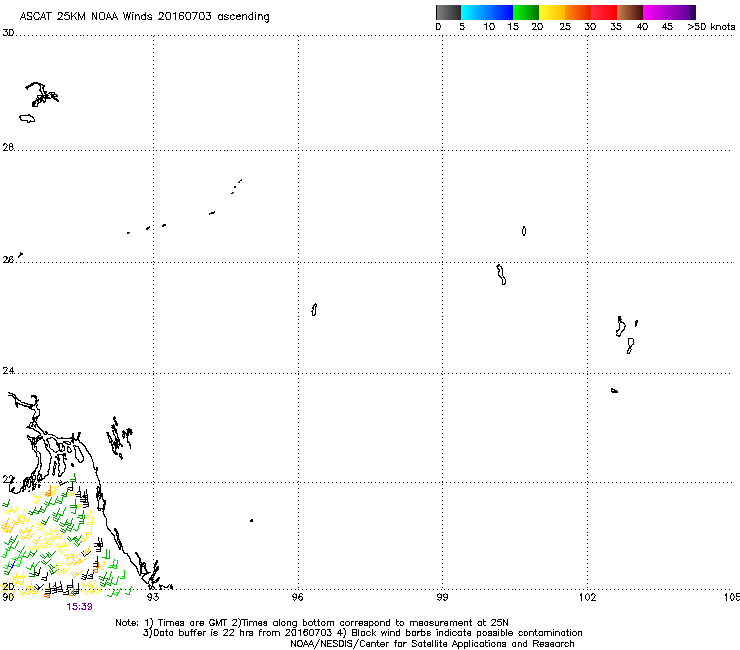740x650 pixels.
Task: Click the legend label '40'
Action: (642, 27)
